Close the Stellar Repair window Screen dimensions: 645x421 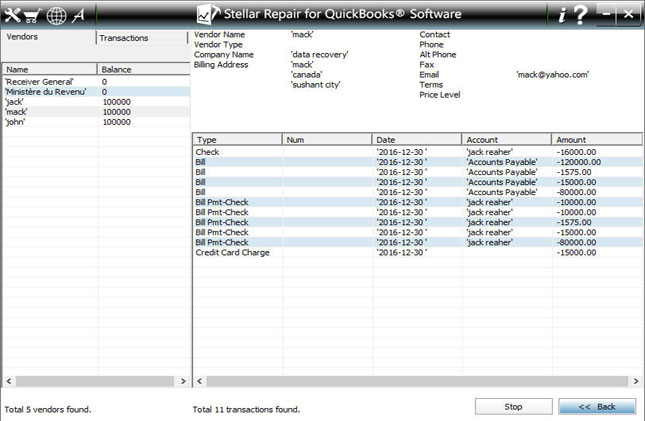point(628,14)
